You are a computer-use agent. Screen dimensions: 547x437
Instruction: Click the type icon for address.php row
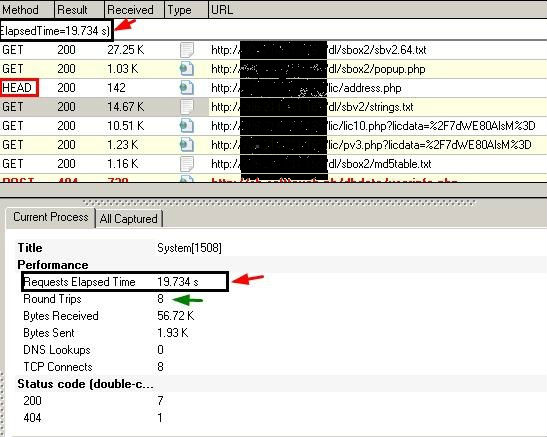(187, 88)
